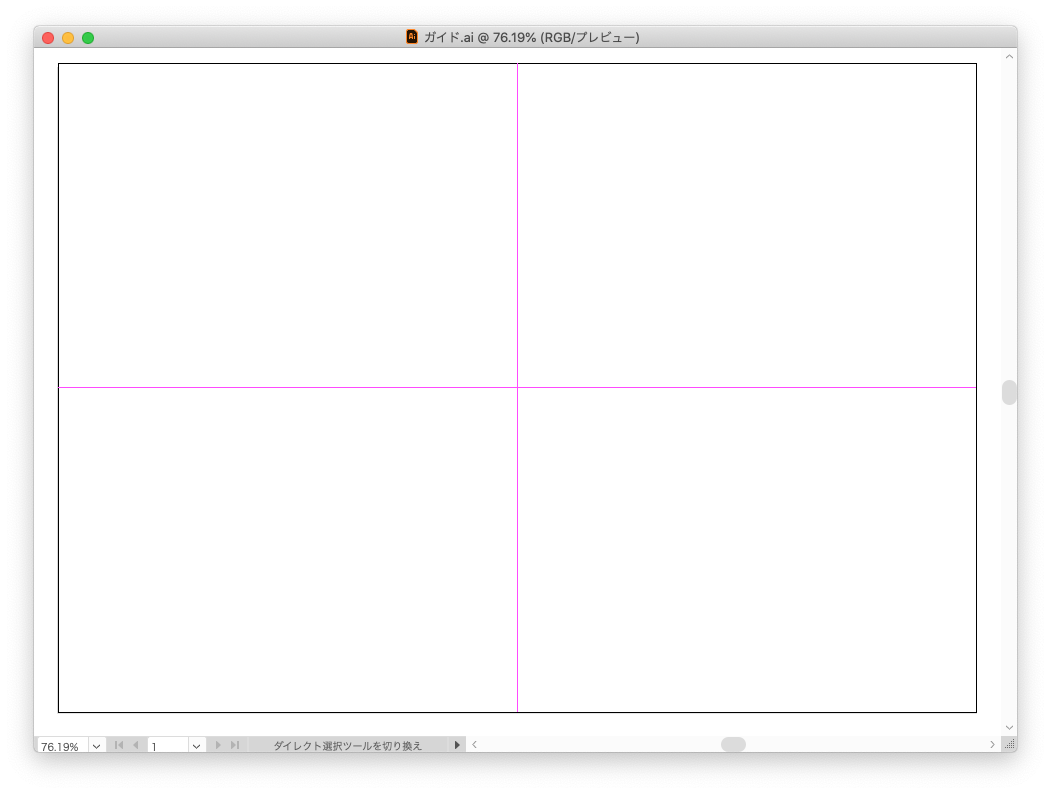This screenshot has height=794, width=1051.
Task: Click the horizontal scrollbar thumb
Action: coord(733,744)
